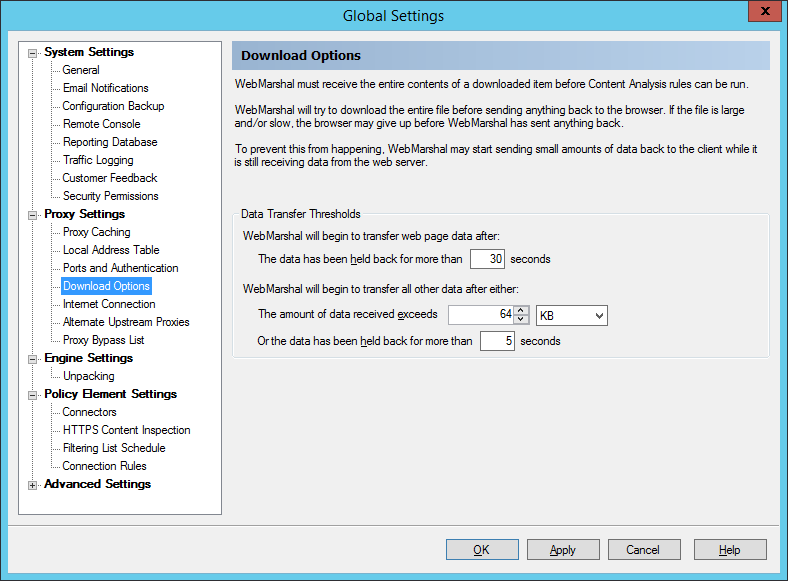Open Connectors settings
788x581 pixels.
tap(89, 412)
